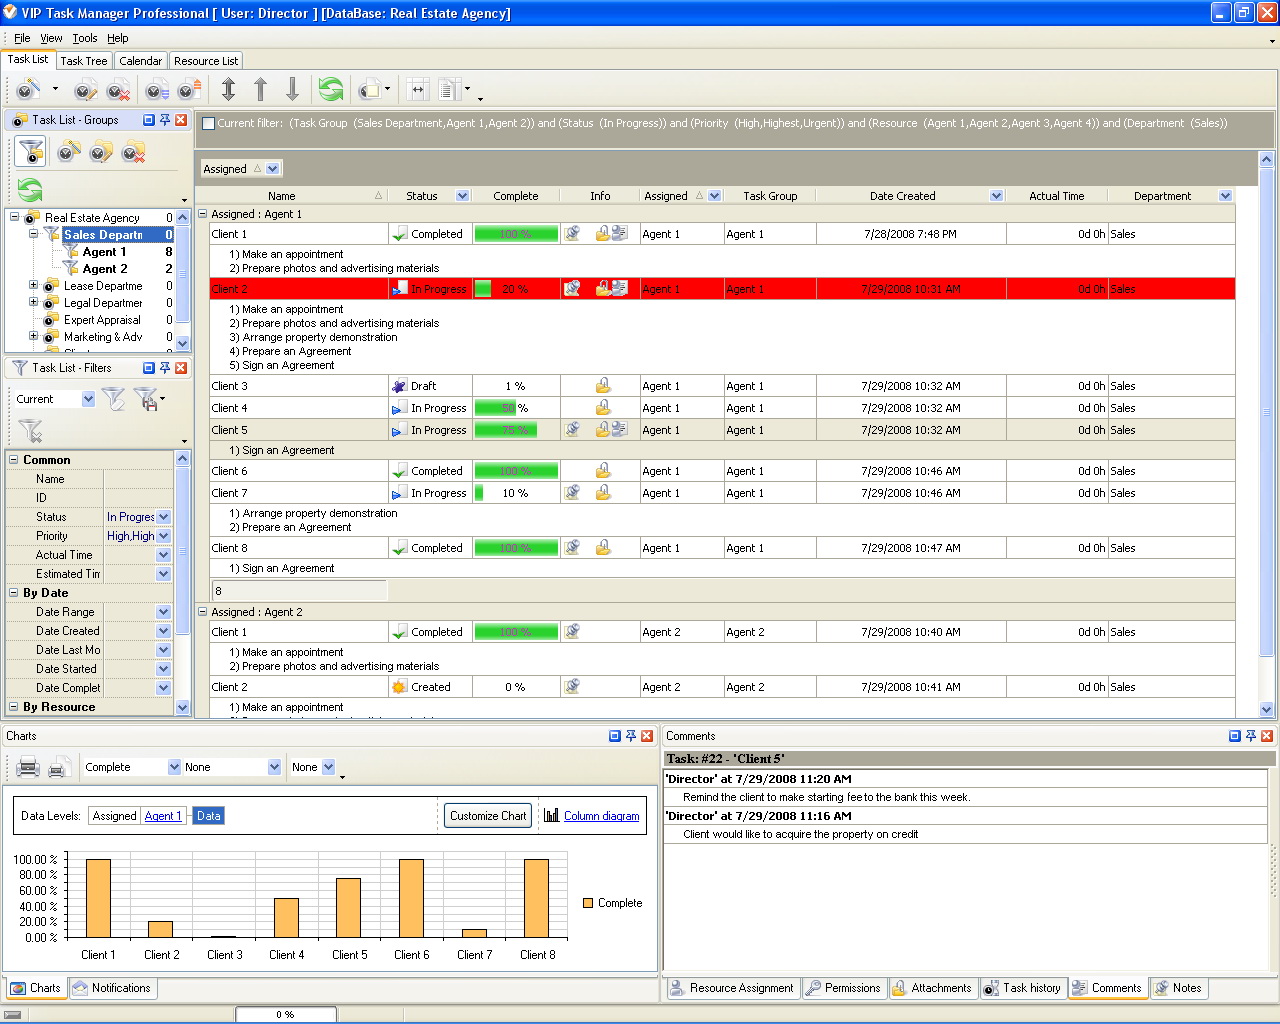Open the Assigned grouping box dropdown

(273, 169)
